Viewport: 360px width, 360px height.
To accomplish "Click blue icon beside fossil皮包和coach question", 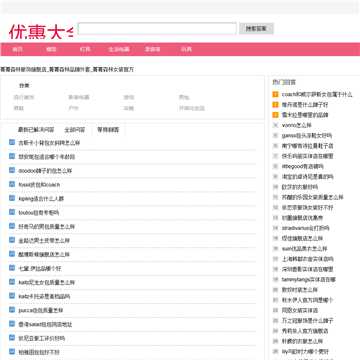I will 12,184.
